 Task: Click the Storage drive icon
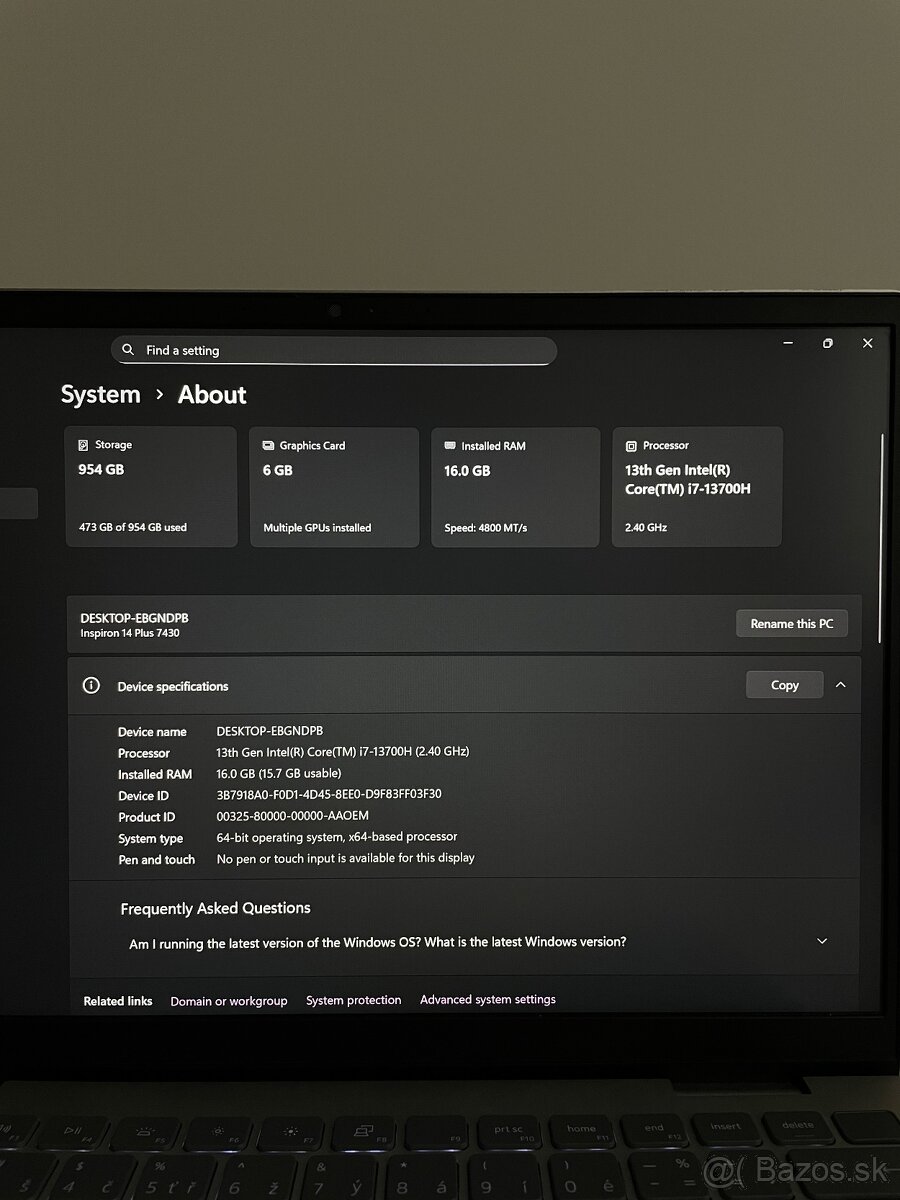point(83,445)
